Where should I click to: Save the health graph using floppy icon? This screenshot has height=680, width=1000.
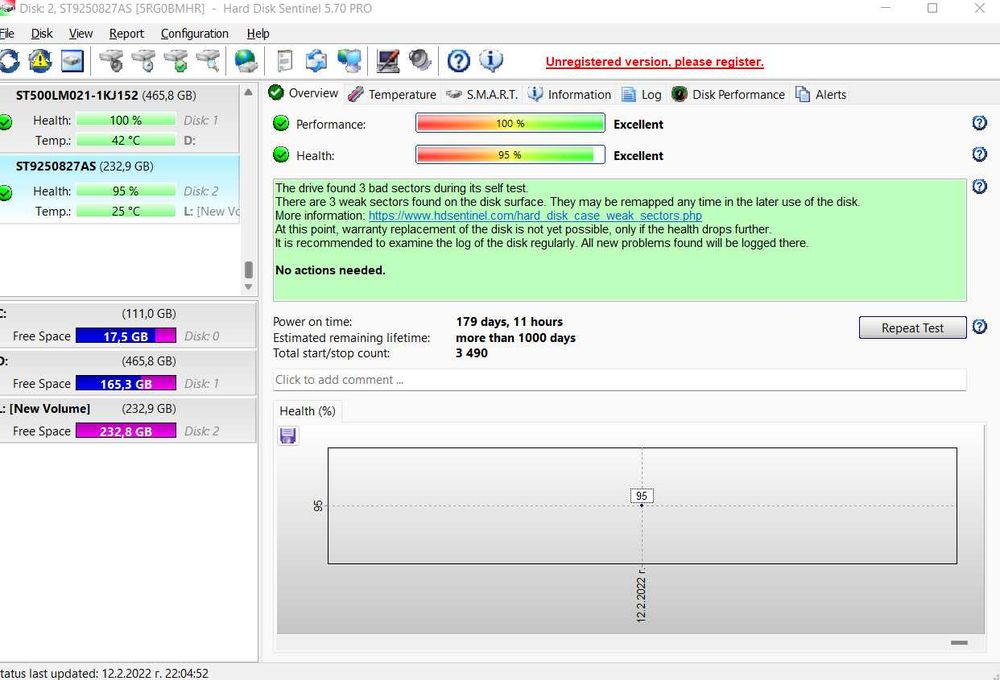(x=288, y=436)
